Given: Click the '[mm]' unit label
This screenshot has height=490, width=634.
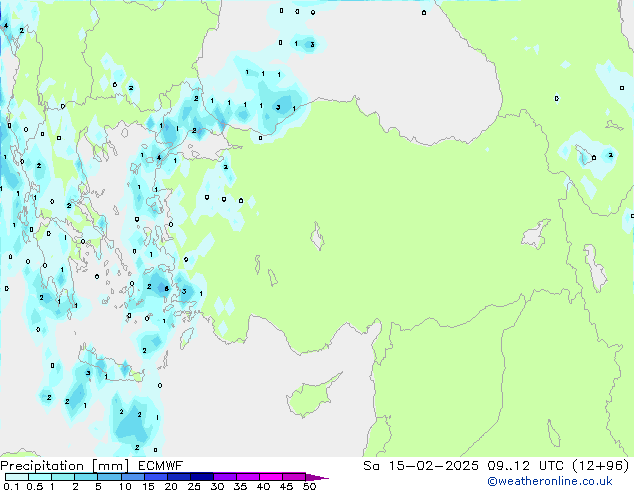Looking at the screenshot, I should [110, 466].
